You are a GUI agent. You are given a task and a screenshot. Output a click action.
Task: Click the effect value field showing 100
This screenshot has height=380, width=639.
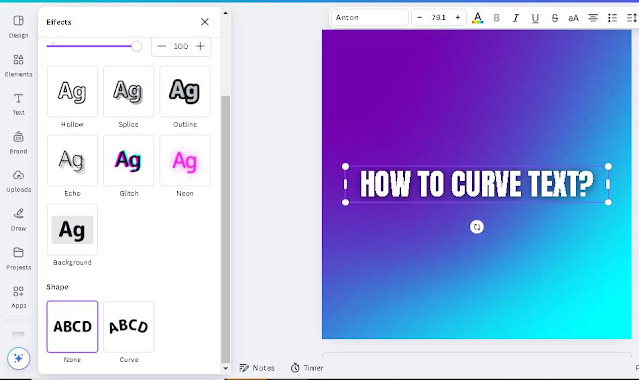(x=181, y=46)
